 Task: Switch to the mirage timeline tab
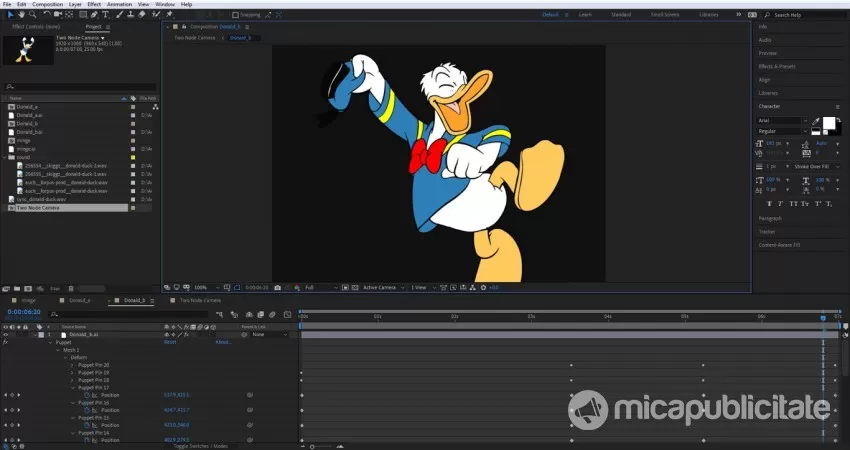pyautogui.click(x=28, y=300)
